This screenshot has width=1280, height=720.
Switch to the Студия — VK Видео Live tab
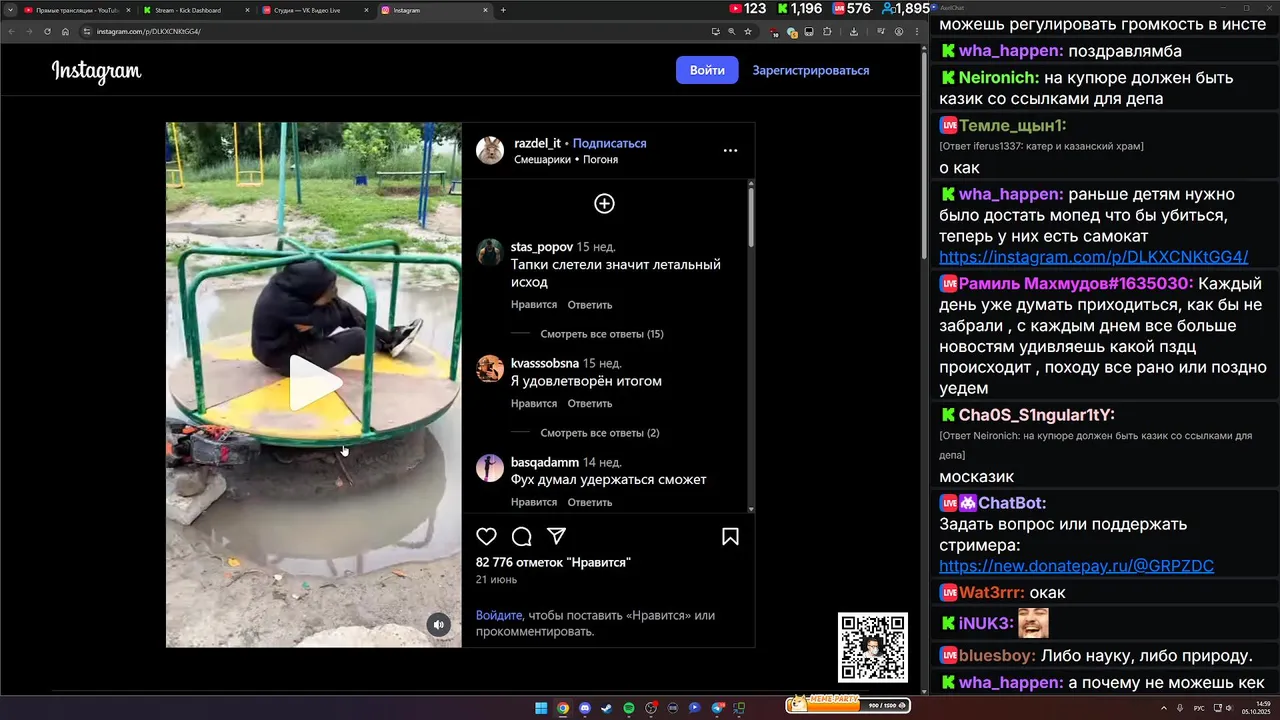[x=314, y=10]
